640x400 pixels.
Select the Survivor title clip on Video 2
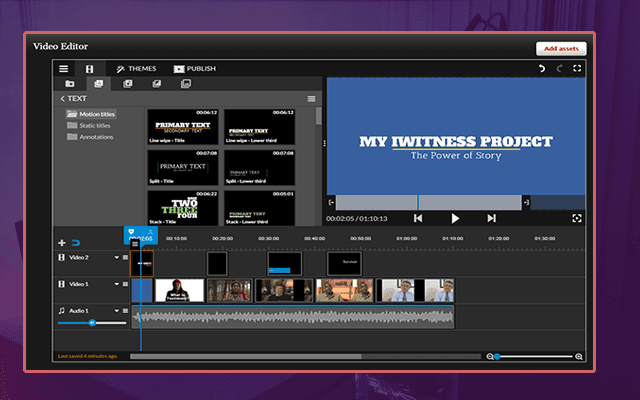(344, 264)
